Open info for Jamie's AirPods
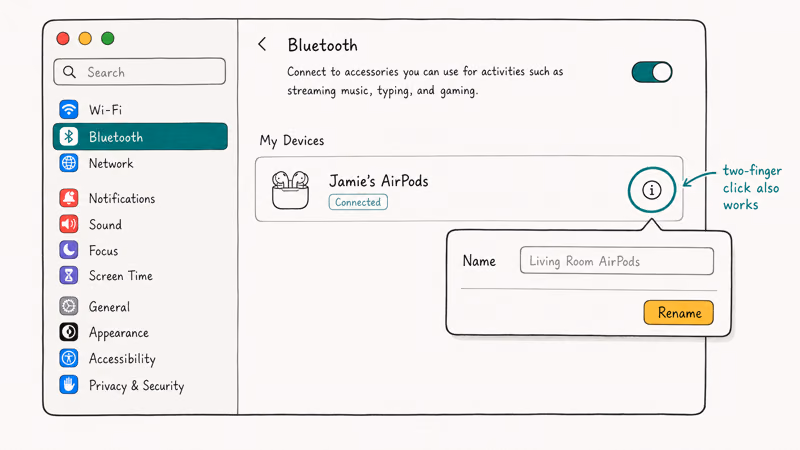 tap(652, 190)
